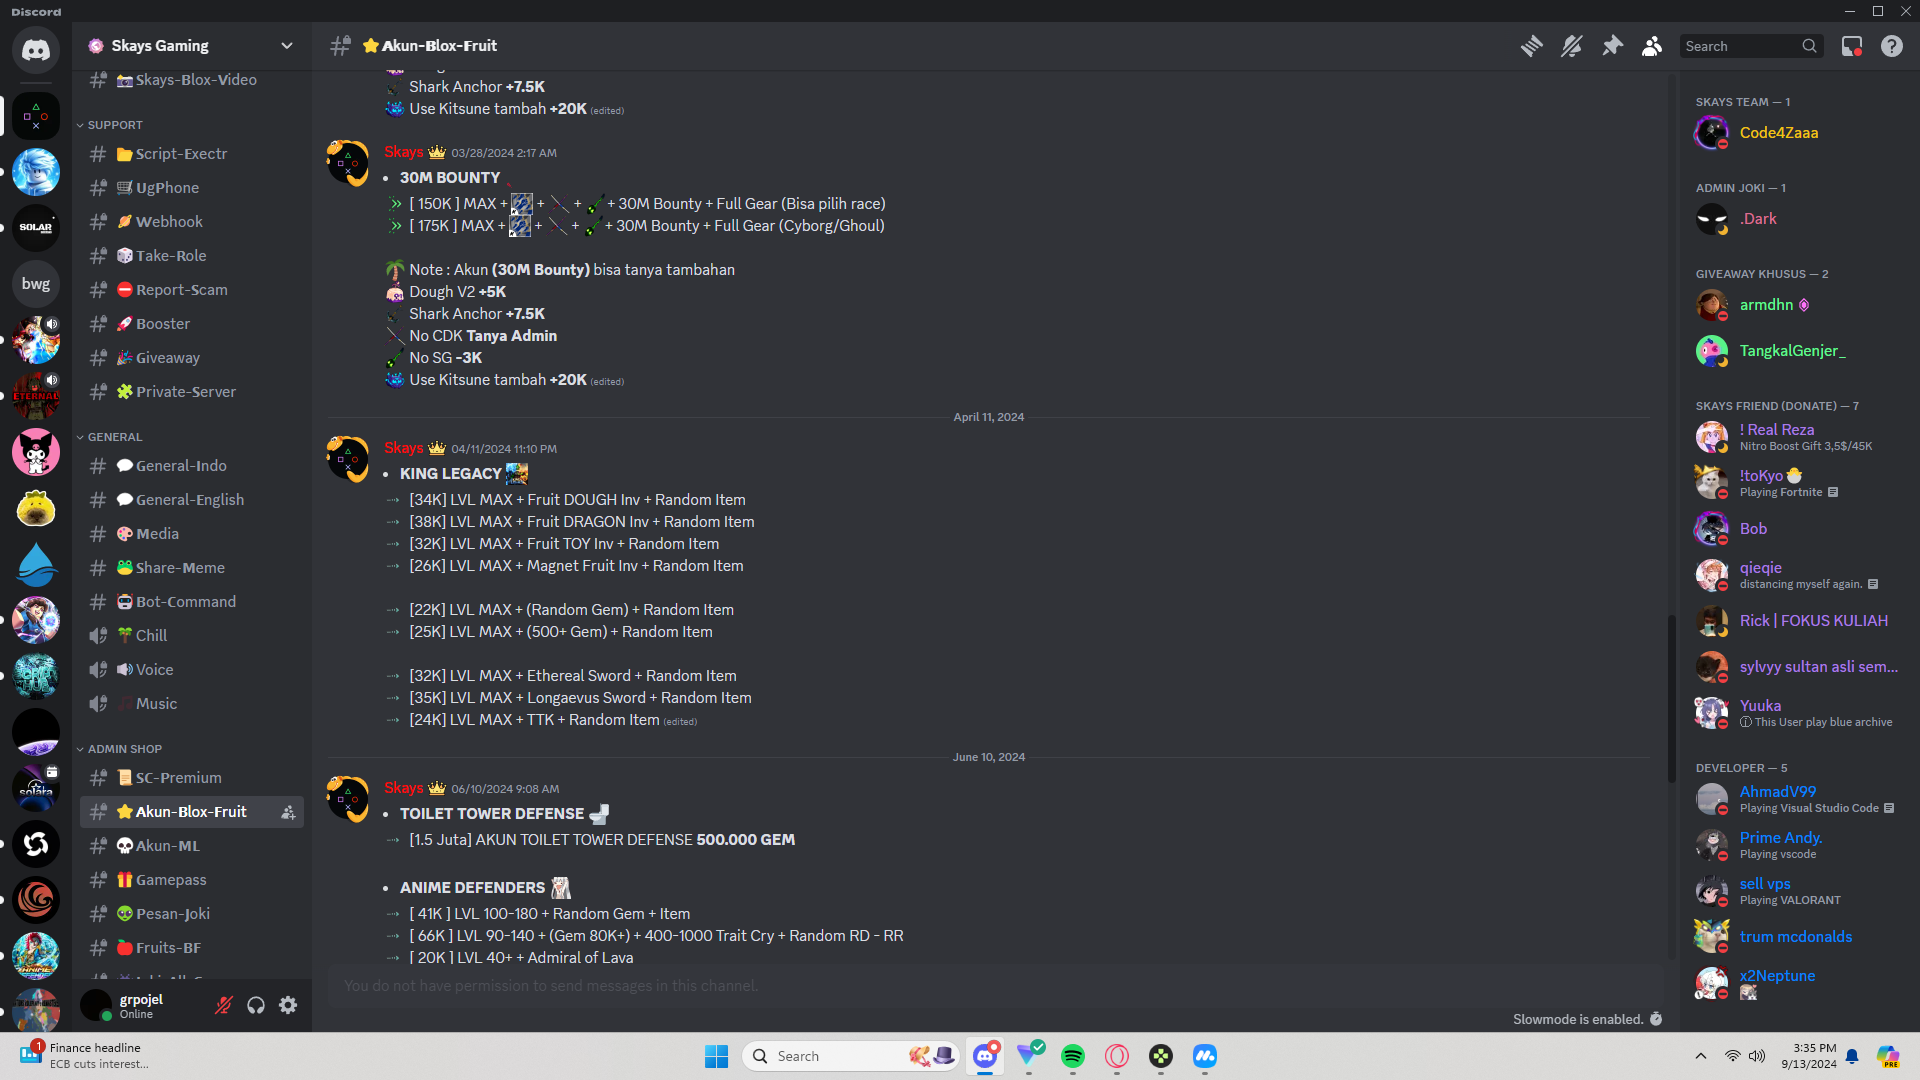Open the Gamepass channel
The height and width of the screenshot is (1080, 1920).
click(x=192, y=880)
